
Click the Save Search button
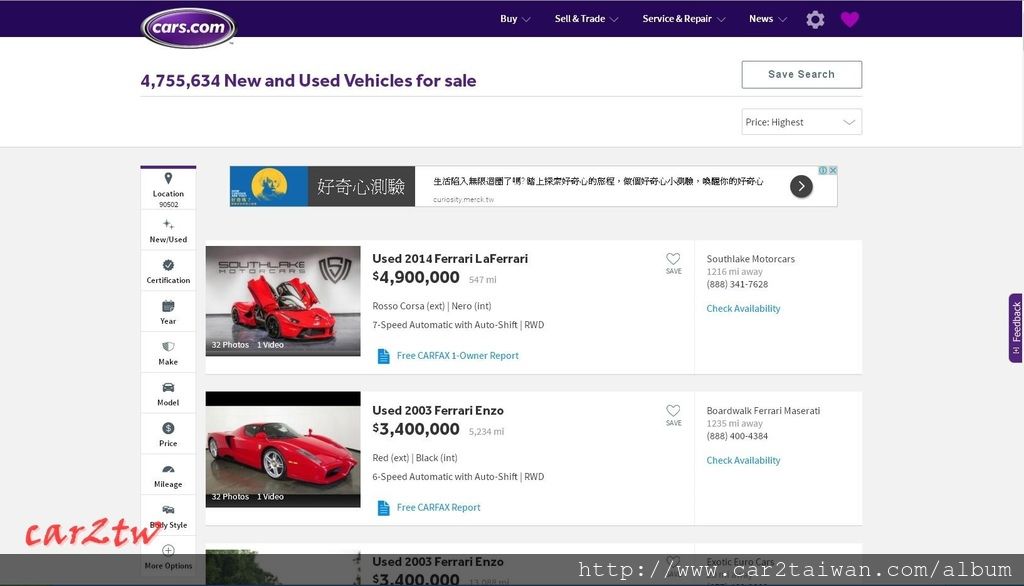tap(801, 74)
